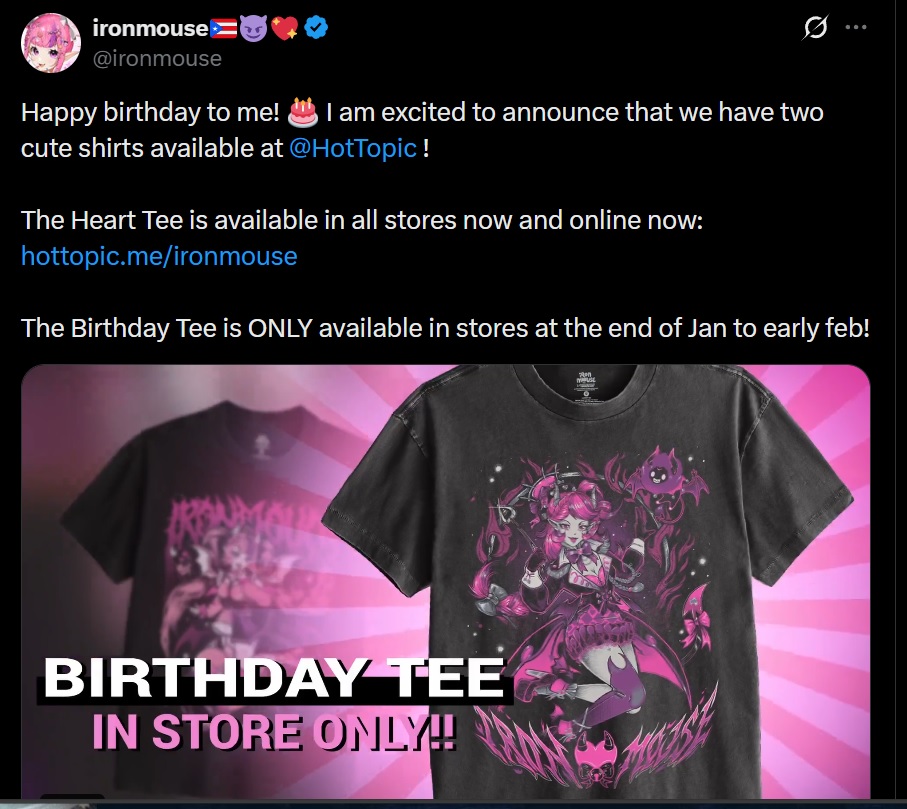
Task: Open the @ironmouse handle link
Action: [x=157, y=58]
